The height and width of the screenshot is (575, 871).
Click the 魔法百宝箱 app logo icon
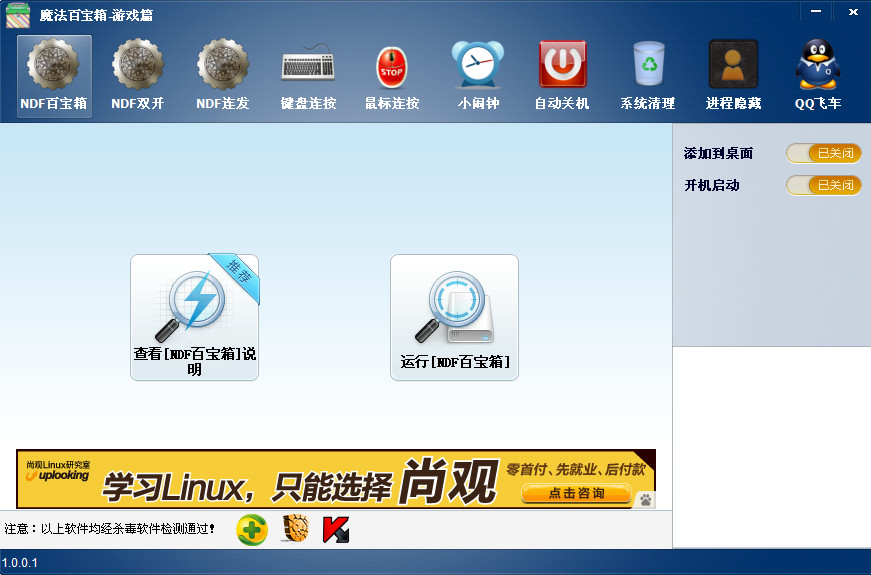(x=18, y=15)
